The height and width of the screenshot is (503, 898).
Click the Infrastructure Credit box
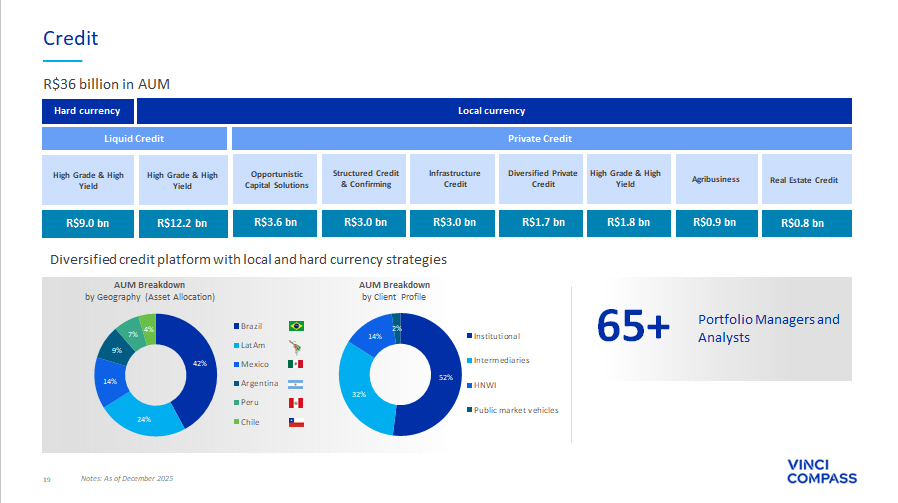455,179
